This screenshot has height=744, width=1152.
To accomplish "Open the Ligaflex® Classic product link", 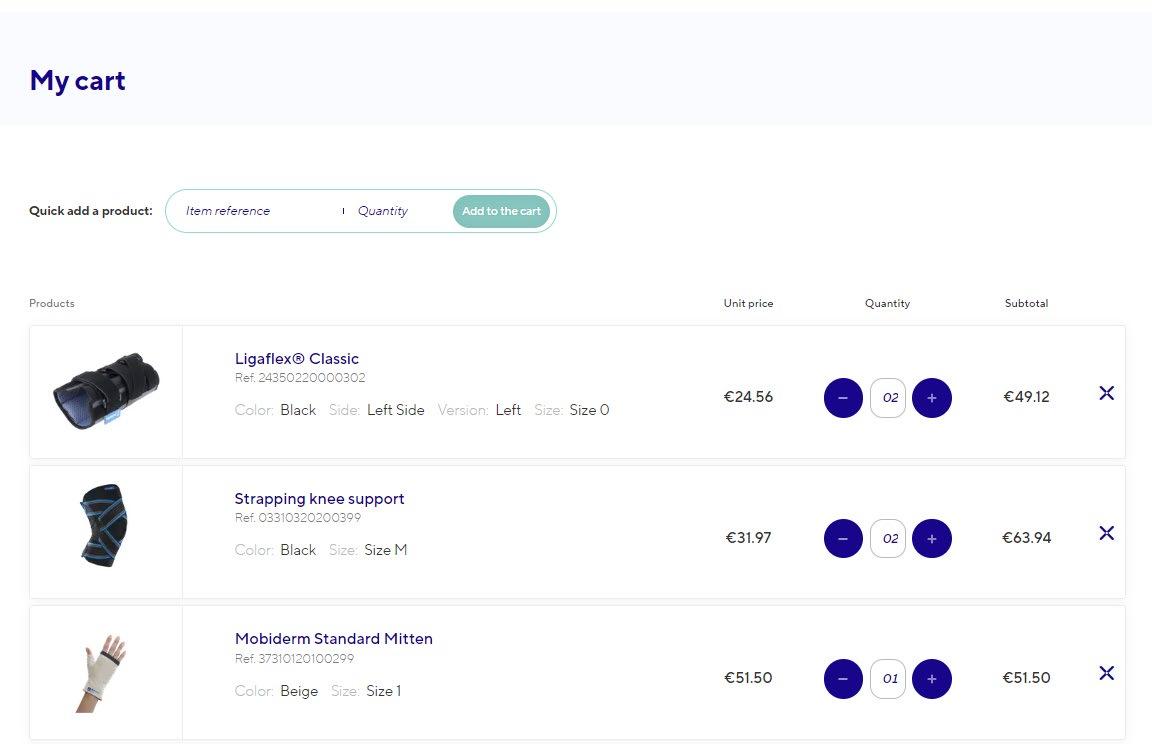I will click(296, 359).
